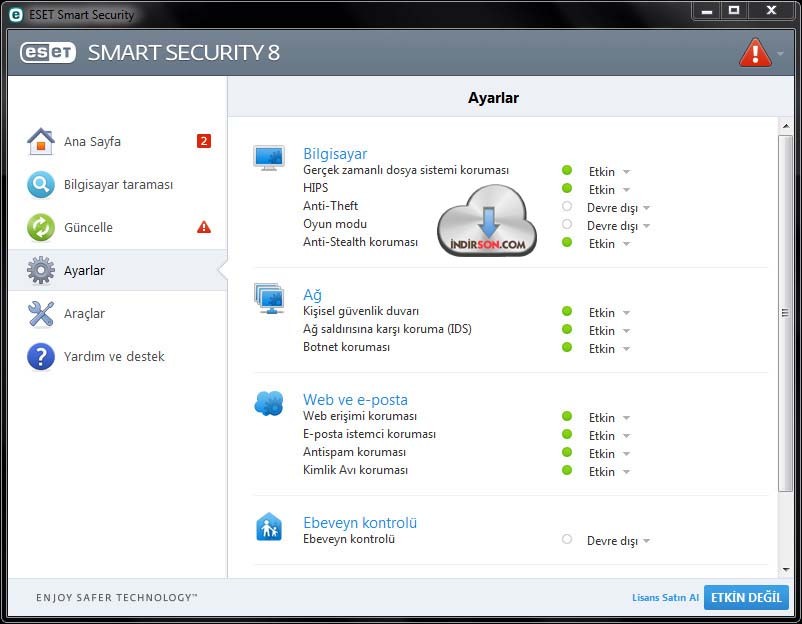Toggle the Oyun modu status circle

coord(567,224)
